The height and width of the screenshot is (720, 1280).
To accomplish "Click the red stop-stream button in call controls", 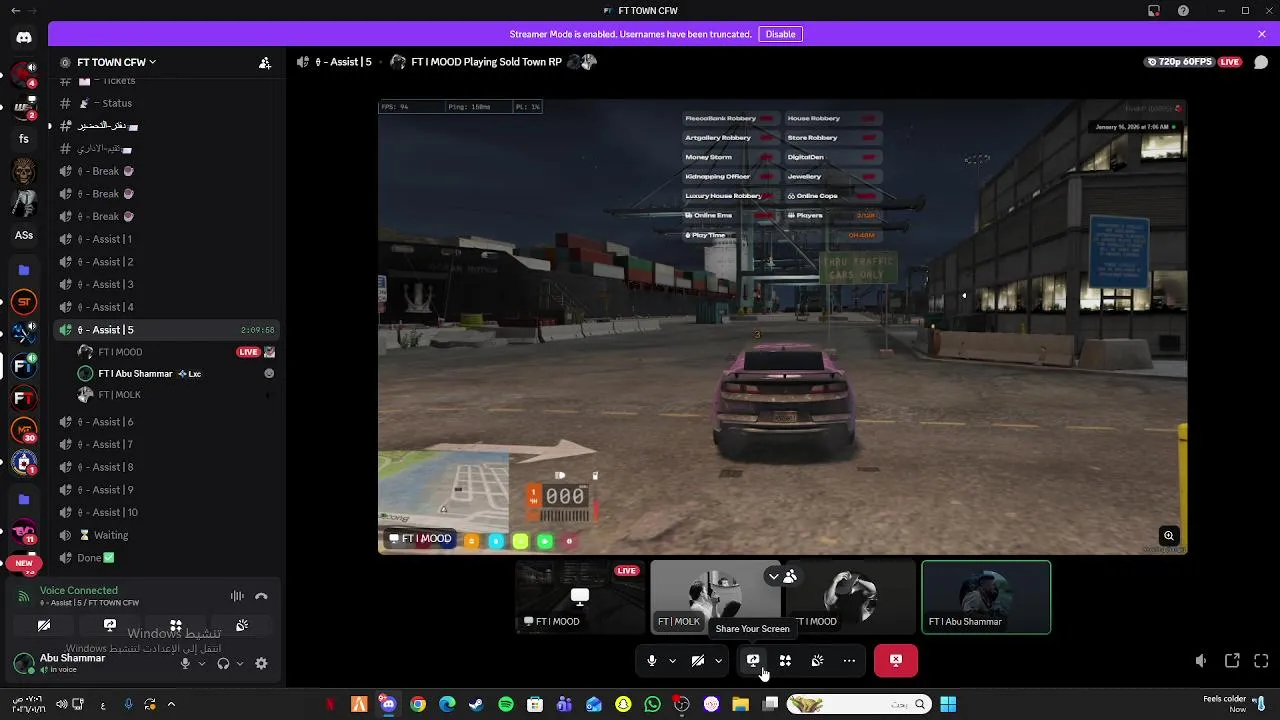I will (896, 660).
